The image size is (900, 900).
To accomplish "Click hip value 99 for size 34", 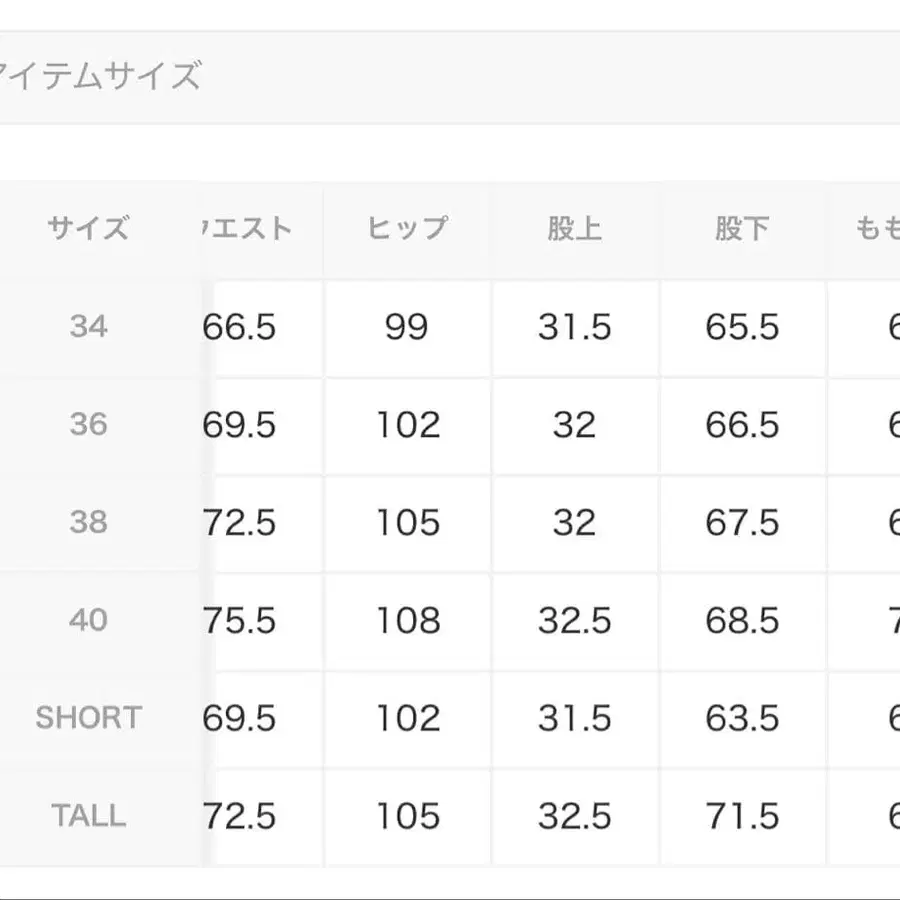I will 406,327.
